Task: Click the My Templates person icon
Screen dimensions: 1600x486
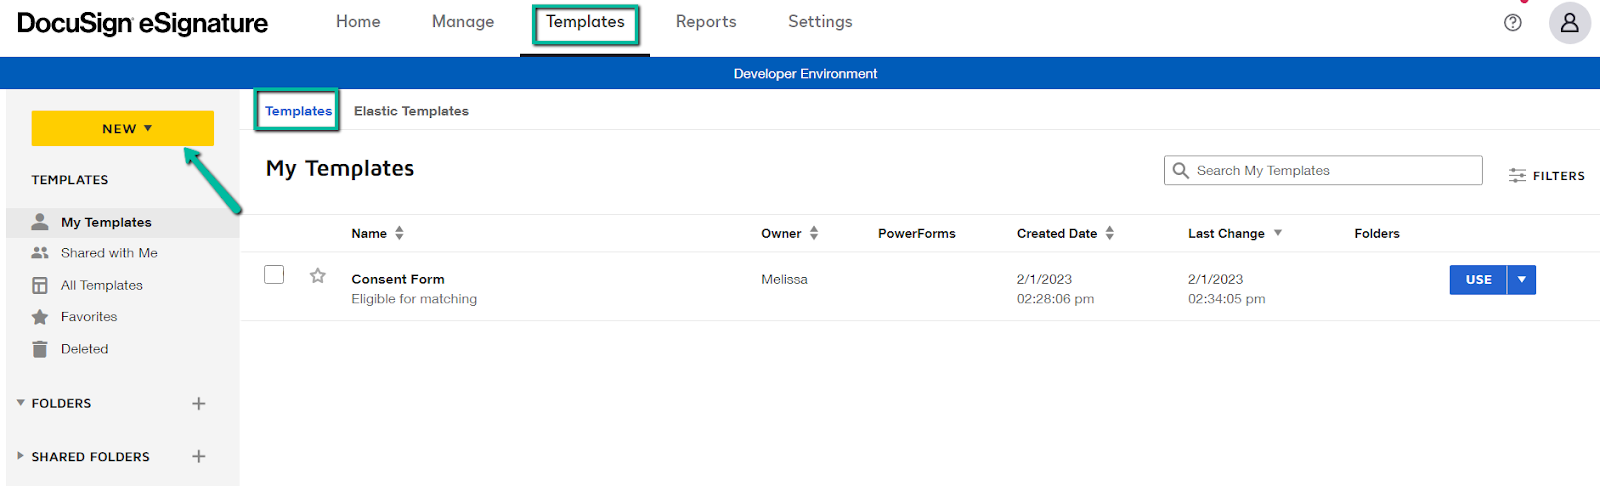Action: [x=40, y=222]
